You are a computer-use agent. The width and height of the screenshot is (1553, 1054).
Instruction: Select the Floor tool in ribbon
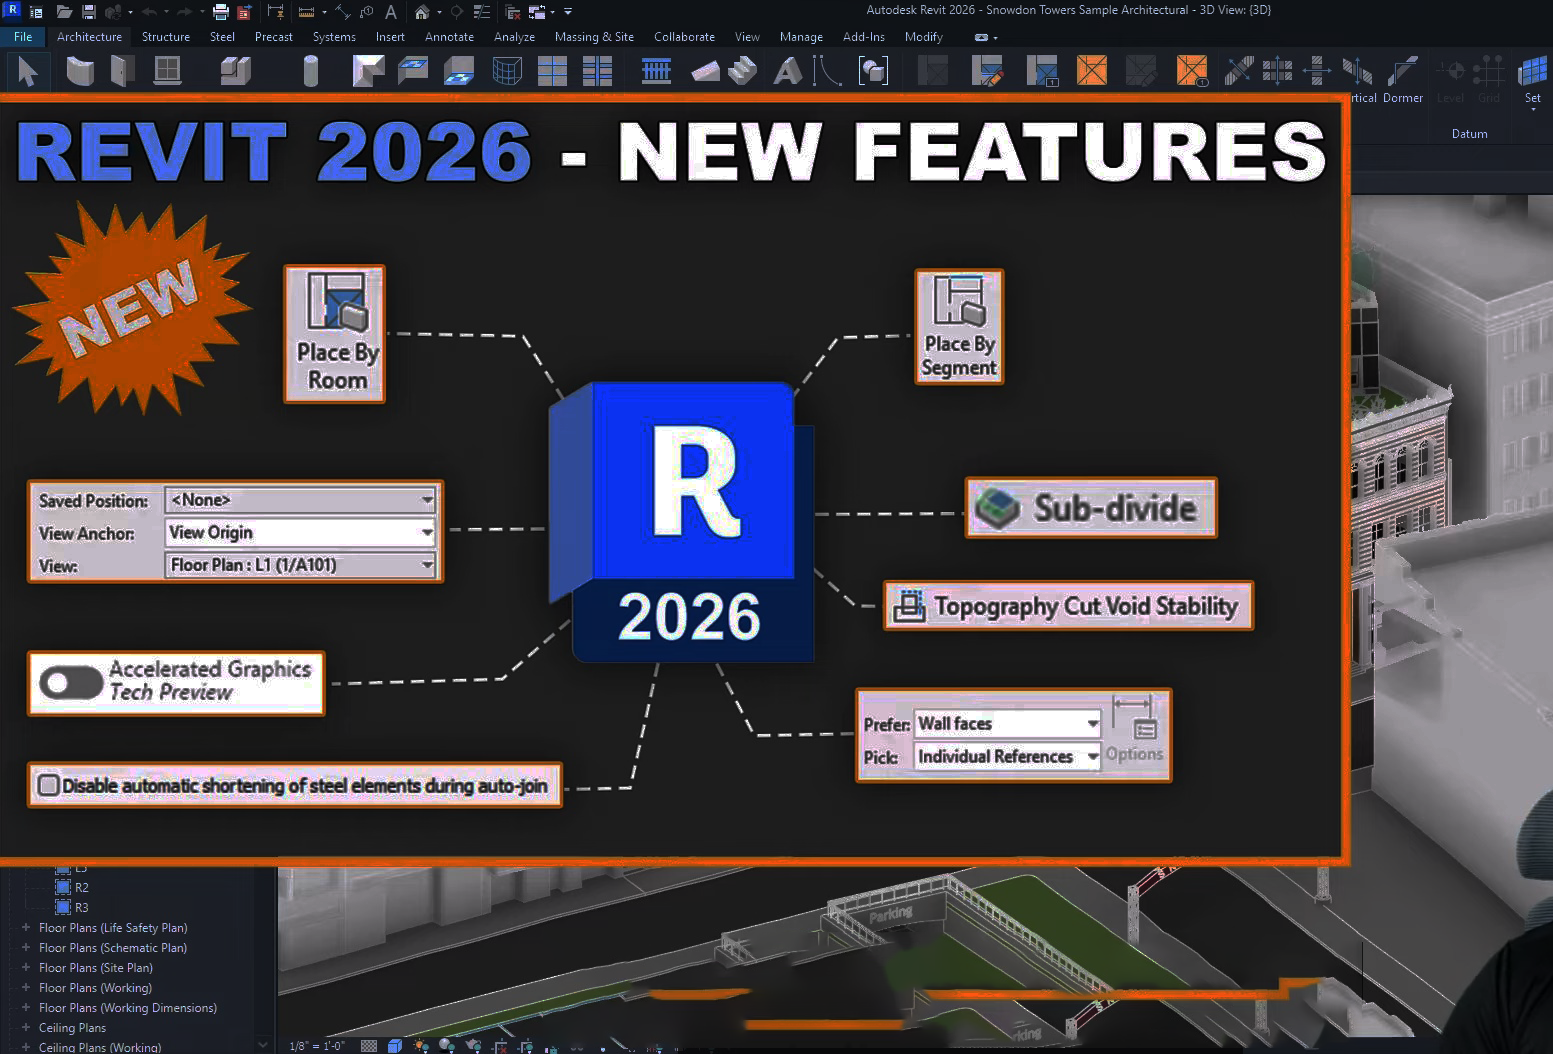tap(458, 71)
